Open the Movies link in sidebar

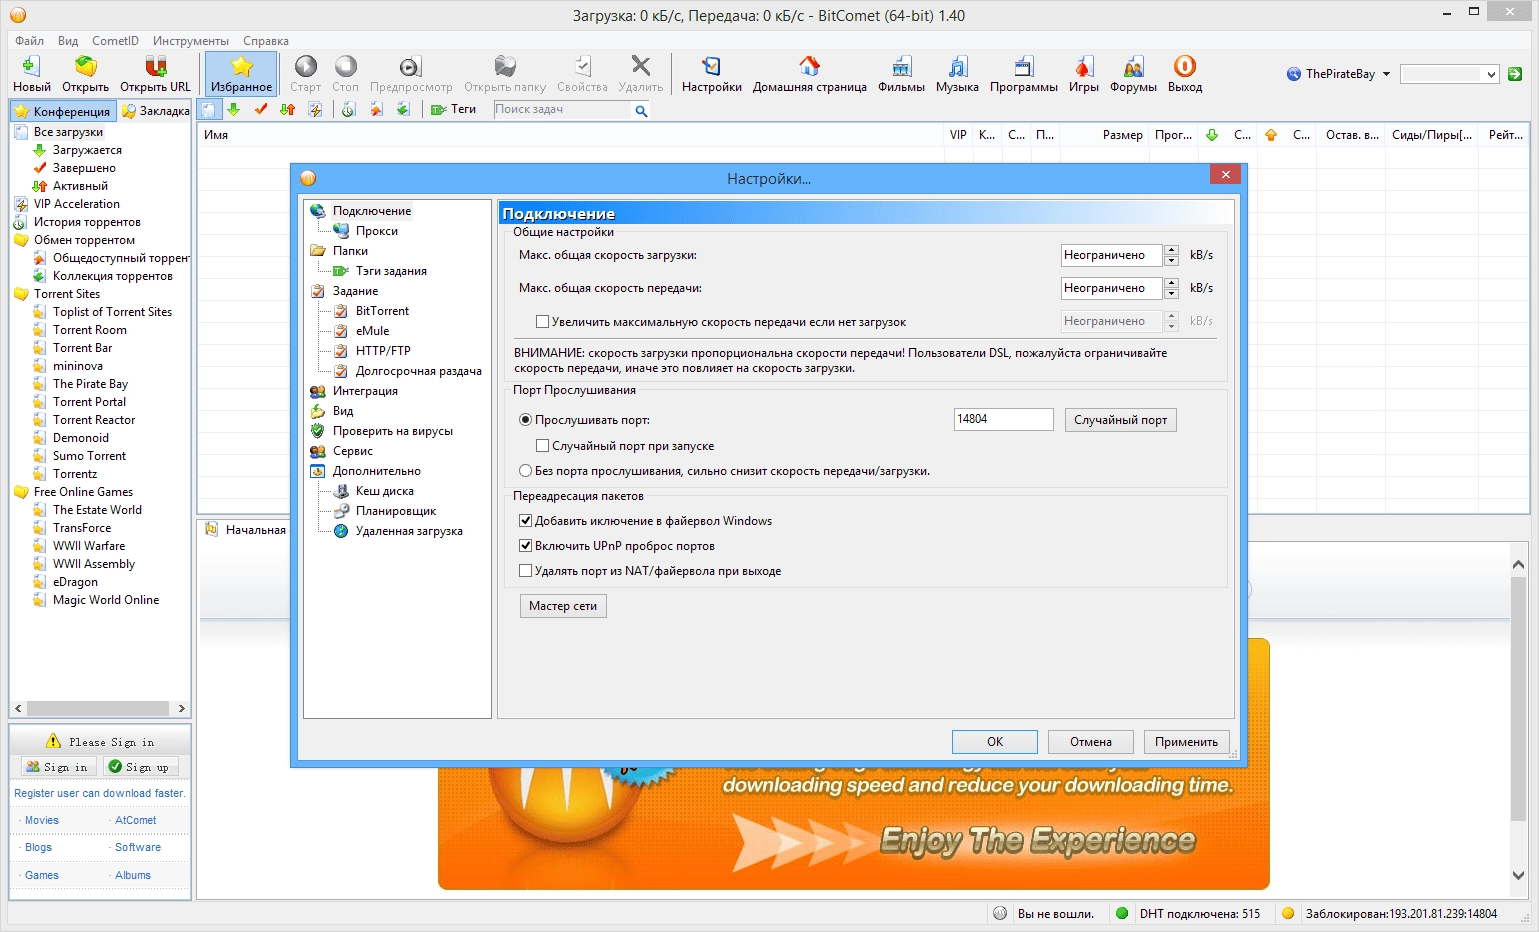[42, 820]
